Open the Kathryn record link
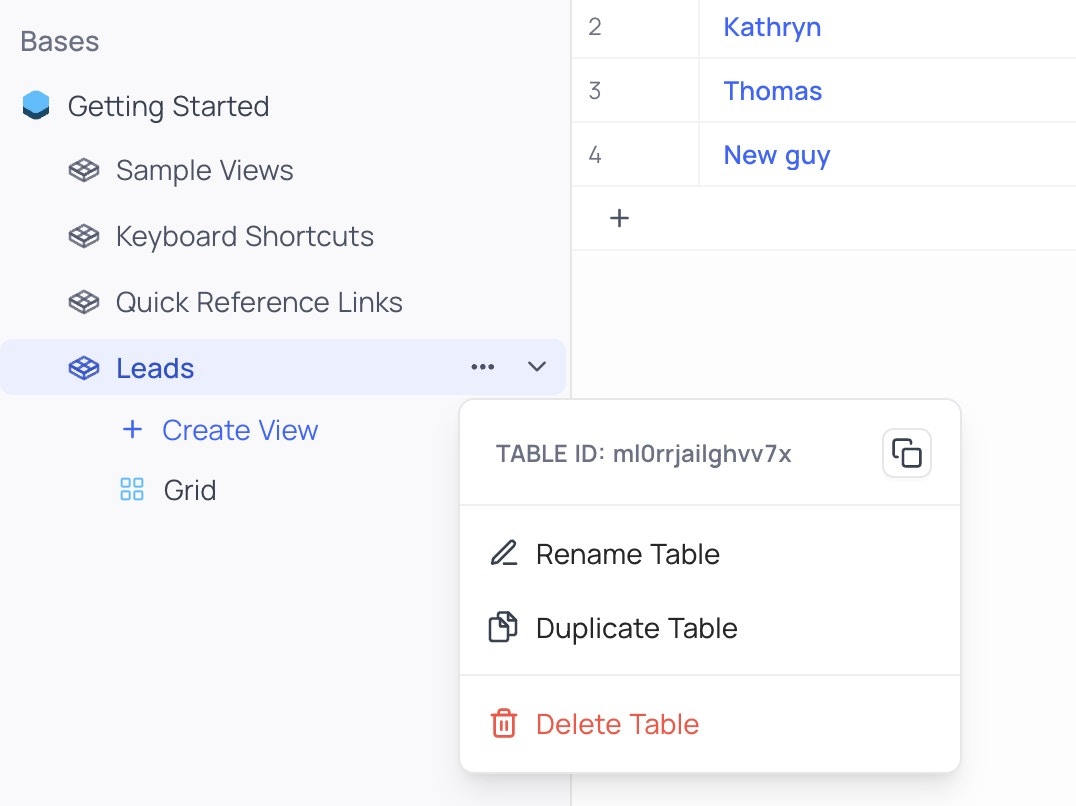This screenshot has height=806, width=1076. coord(772,27)
